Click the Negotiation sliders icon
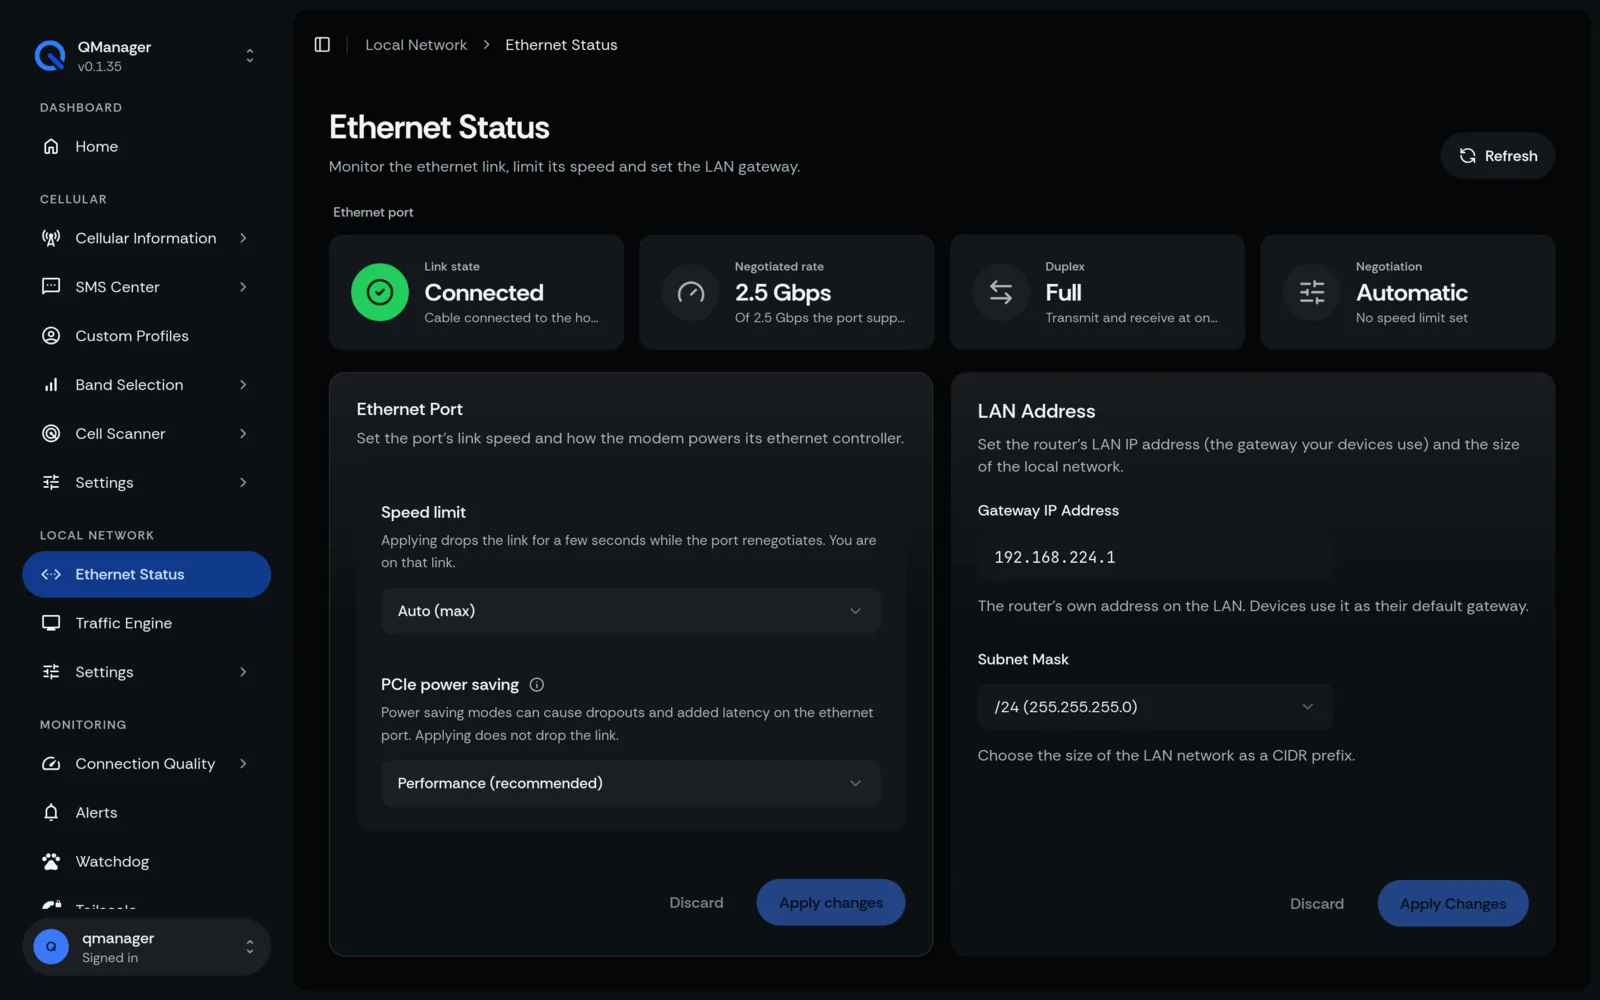Viewport: 1600px width, 1000px height. [1312, 292]
